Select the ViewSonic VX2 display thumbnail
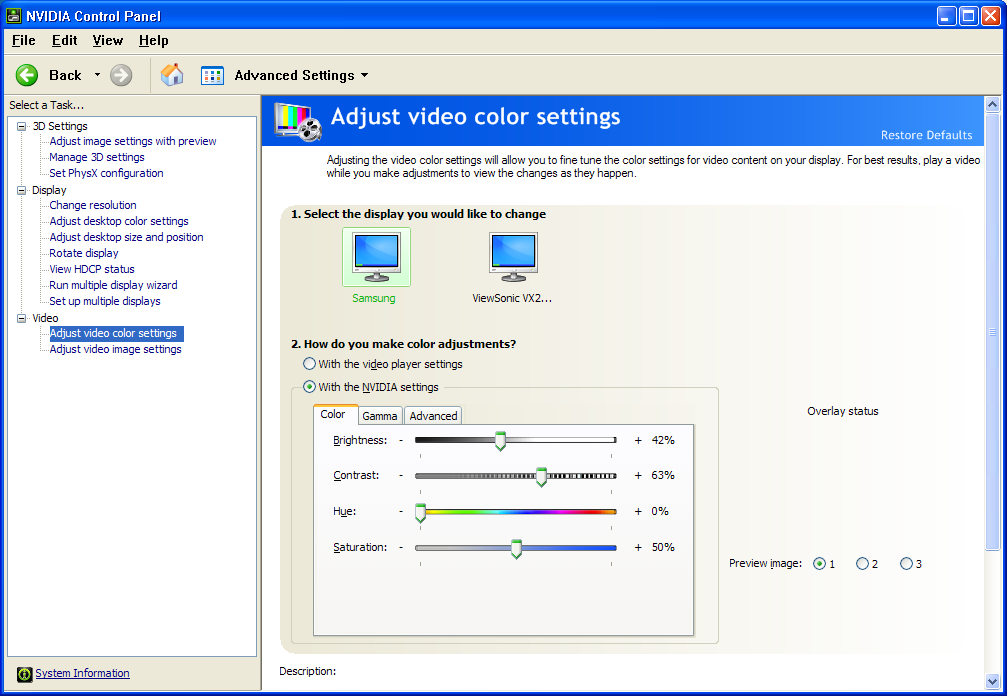The width and height of the screenshot is (1007, 696). point(513,257)
